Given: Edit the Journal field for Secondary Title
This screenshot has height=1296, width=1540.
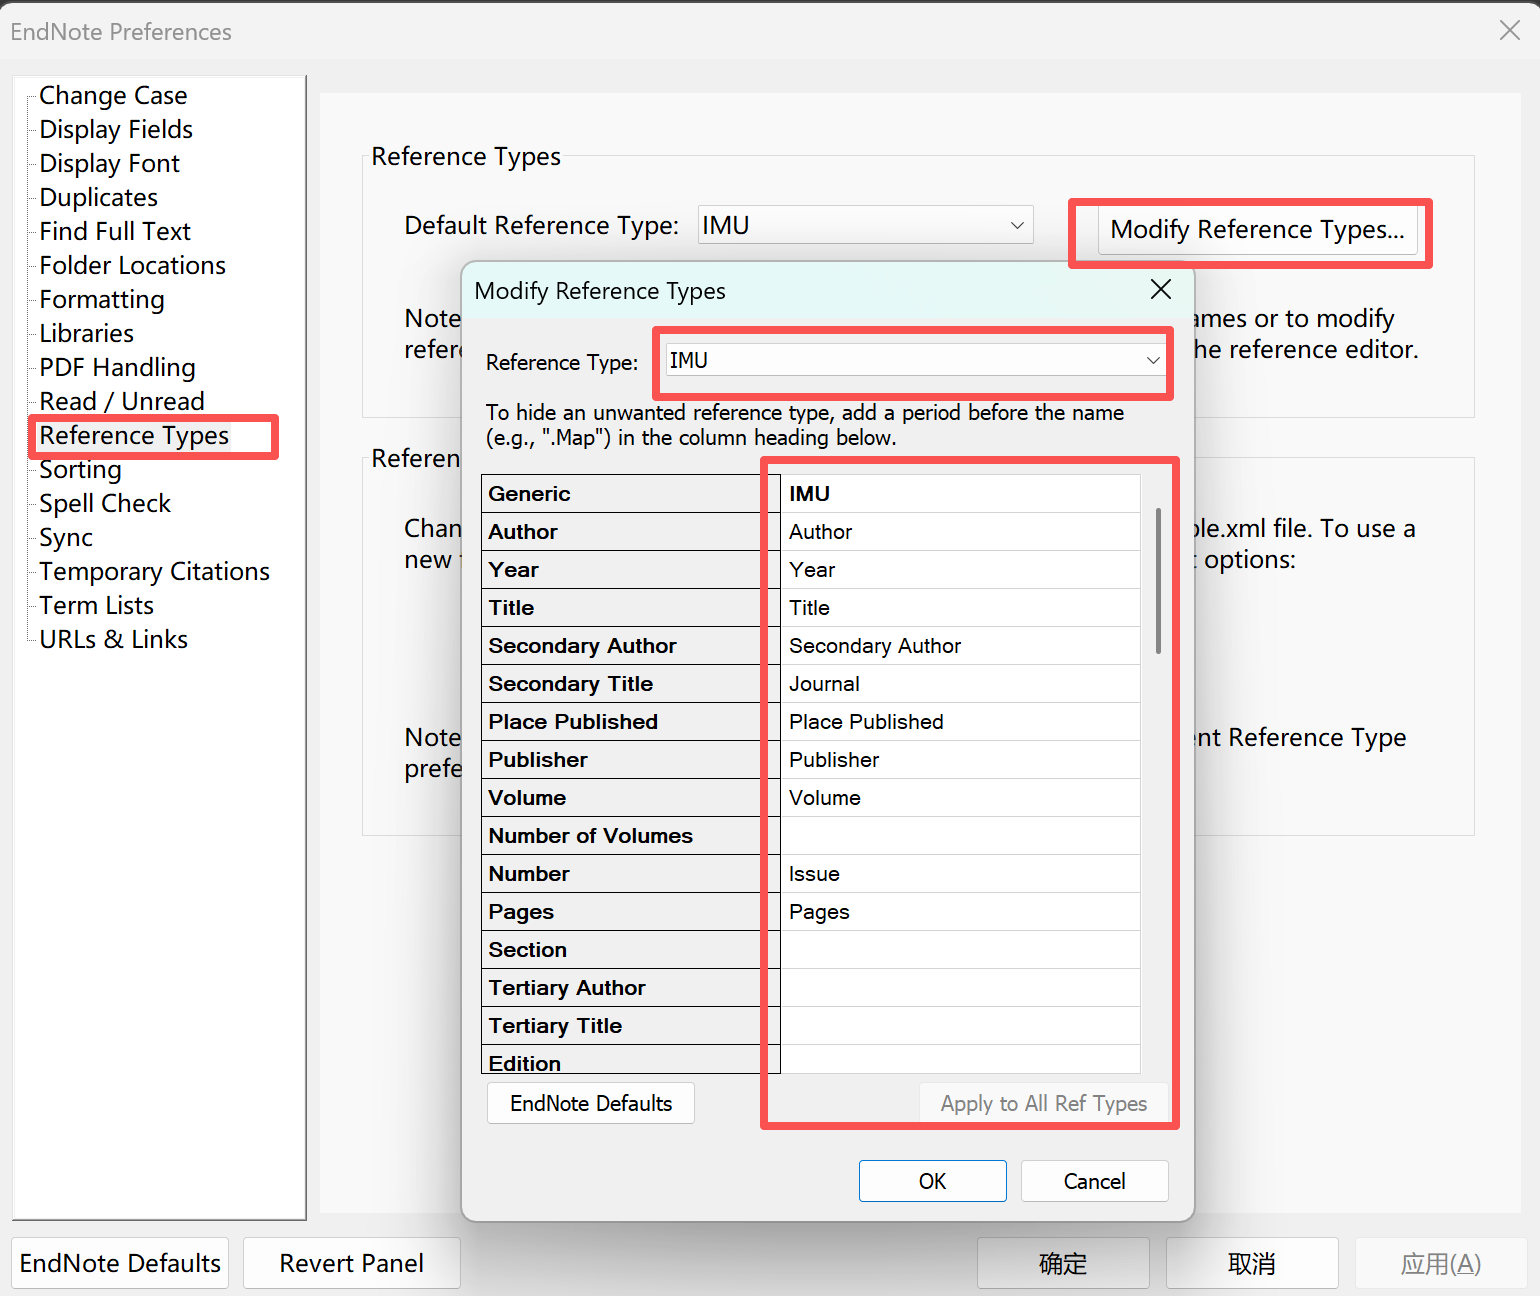Looking at the screenshot, I should (960, 683).
